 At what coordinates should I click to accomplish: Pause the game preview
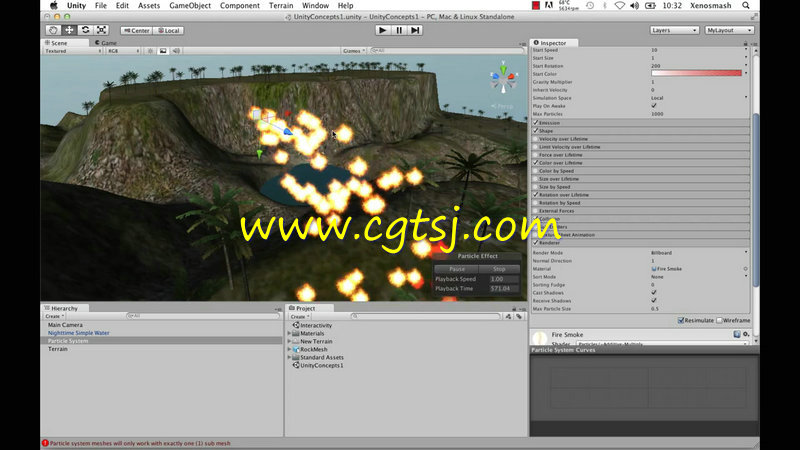(399, 30)
